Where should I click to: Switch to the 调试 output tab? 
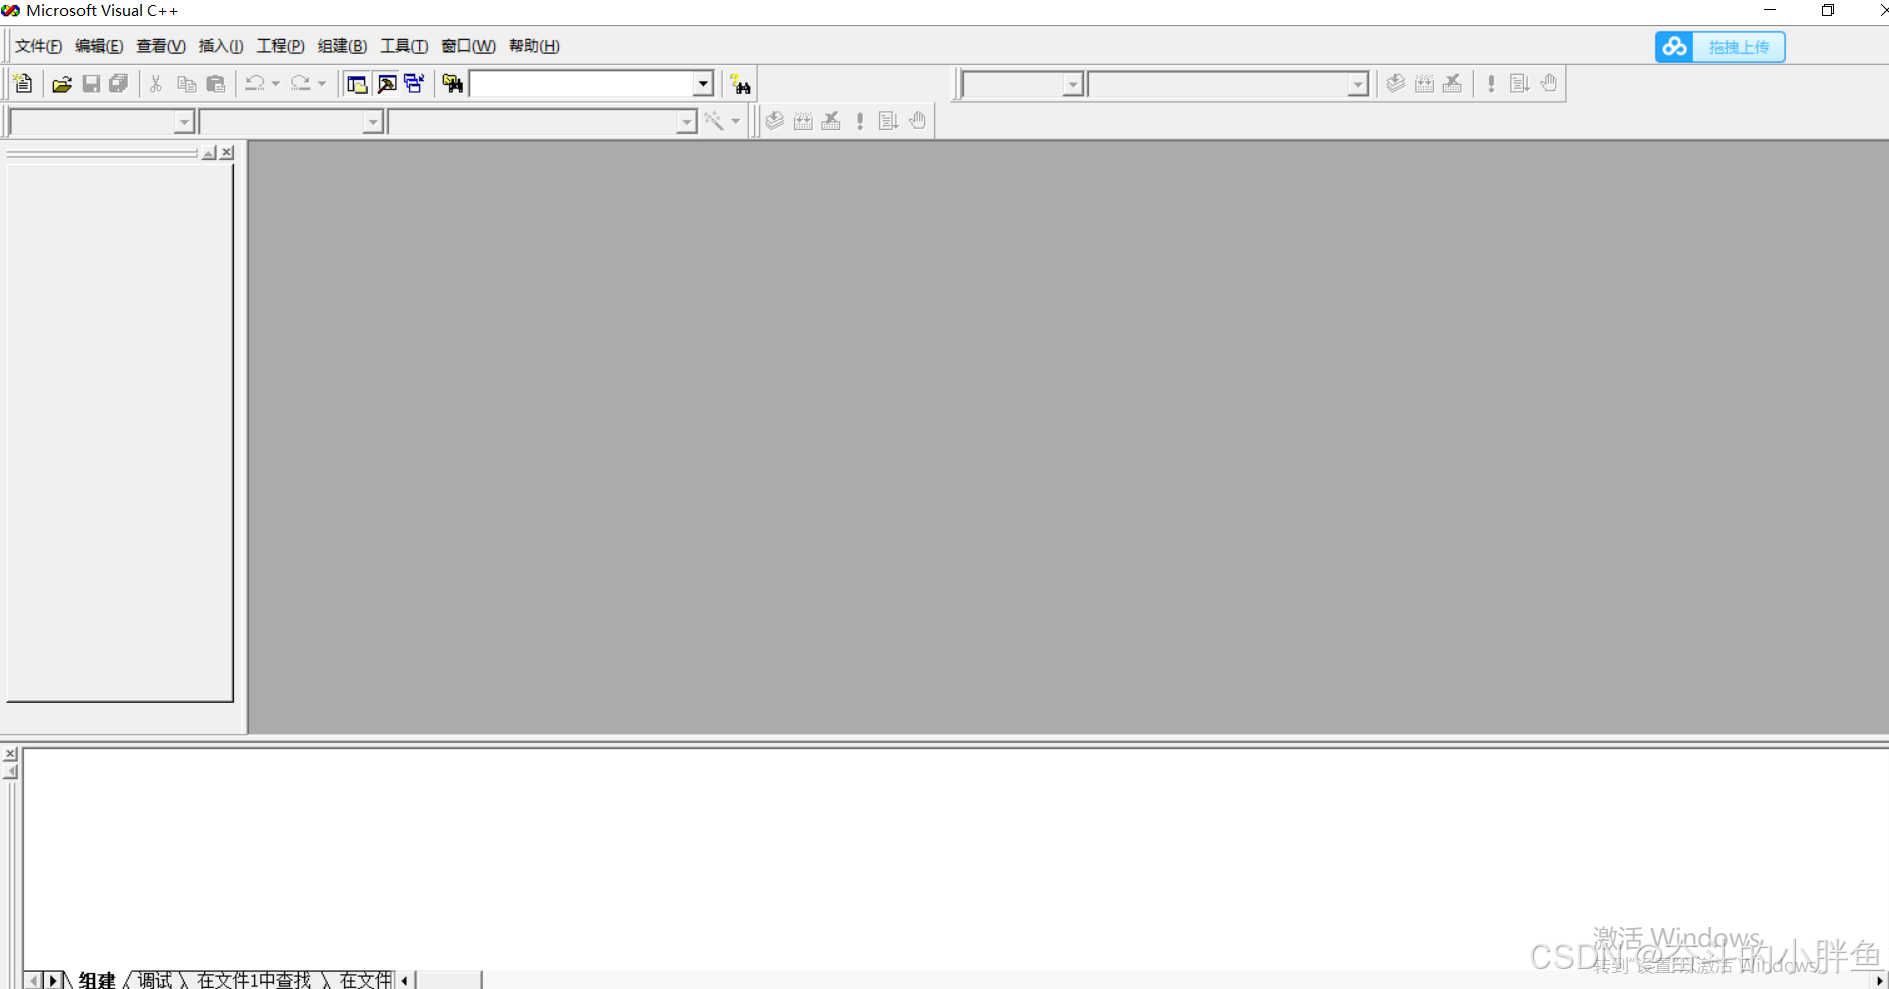tap(155, 979)
